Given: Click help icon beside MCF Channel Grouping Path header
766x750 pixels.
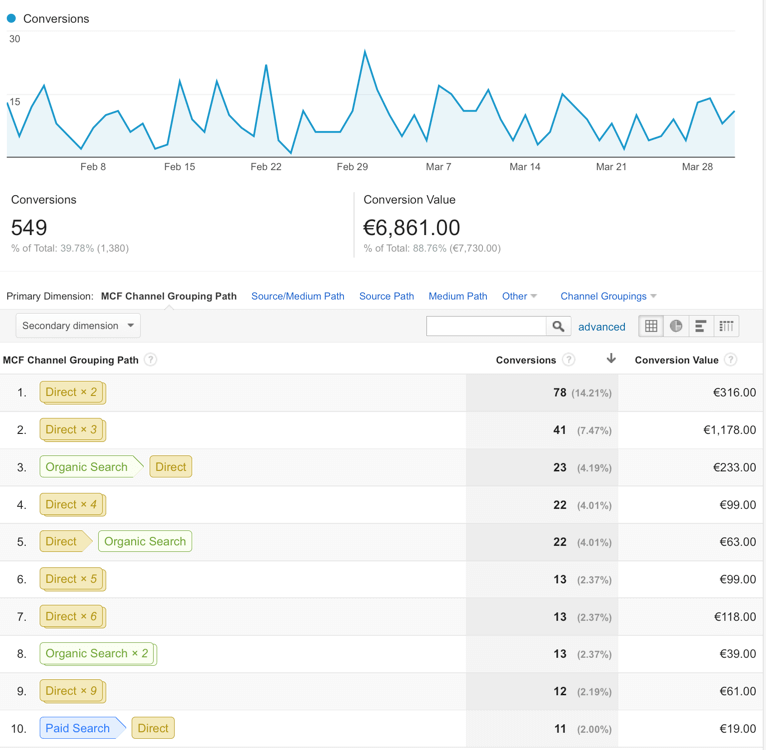Looking at the screenshot, I should tap(151, 360).
